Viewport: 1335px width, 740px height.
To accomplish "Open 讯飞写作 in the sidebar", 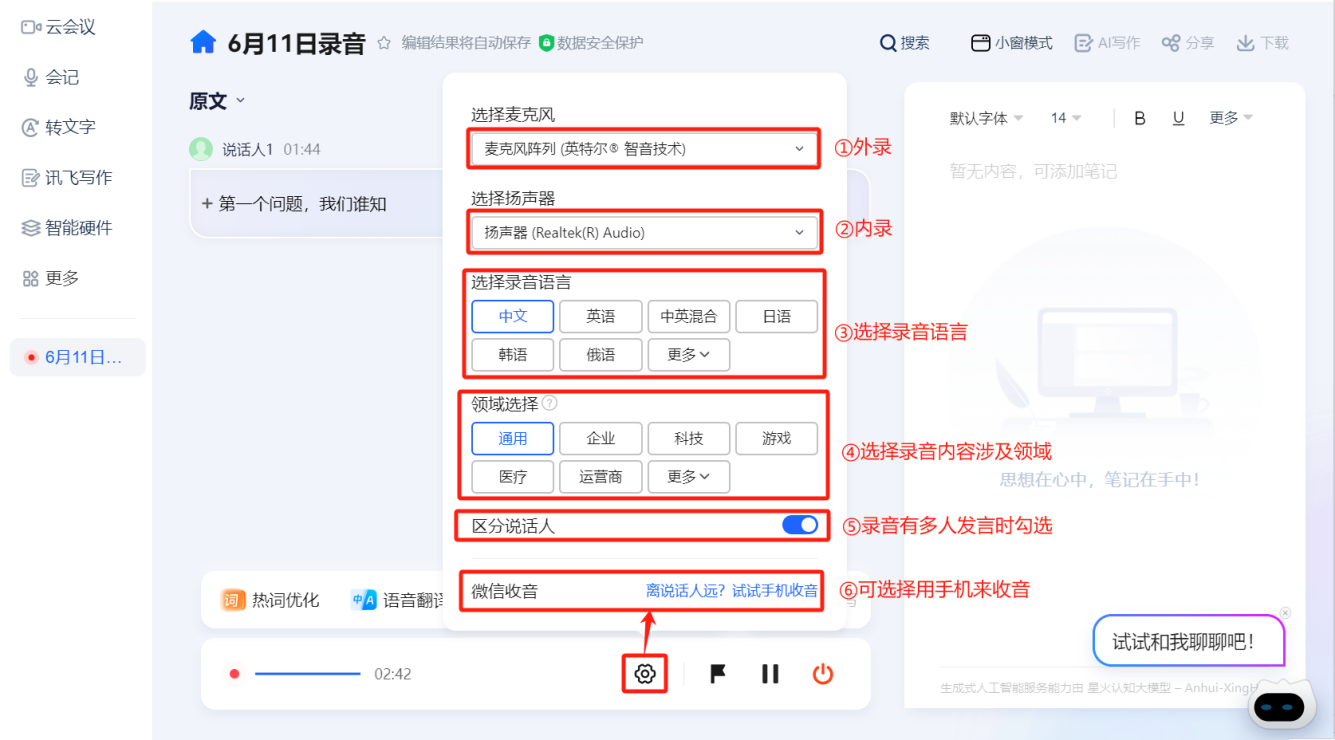I will (67, 177).
